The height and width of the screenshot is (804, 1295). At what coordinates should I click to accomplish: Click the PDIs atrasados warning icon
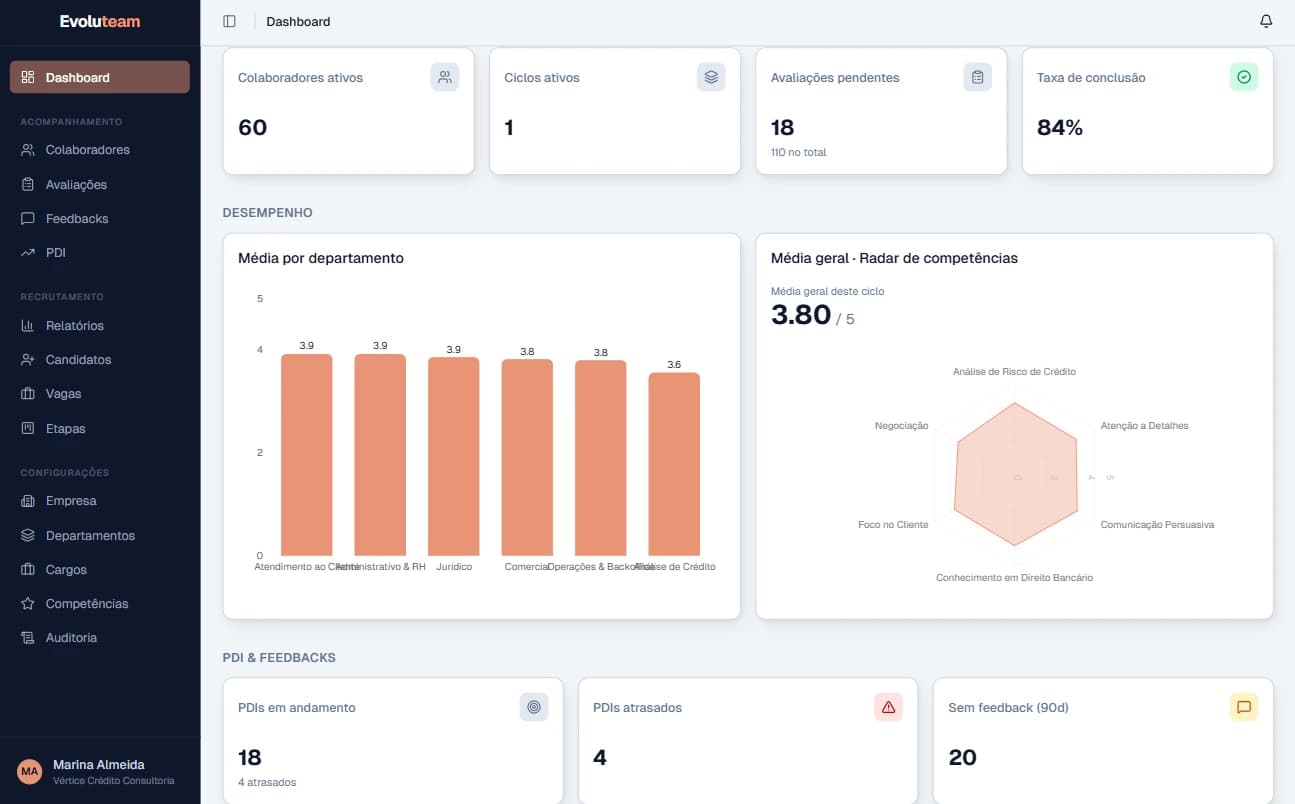(x=889, y=707)
